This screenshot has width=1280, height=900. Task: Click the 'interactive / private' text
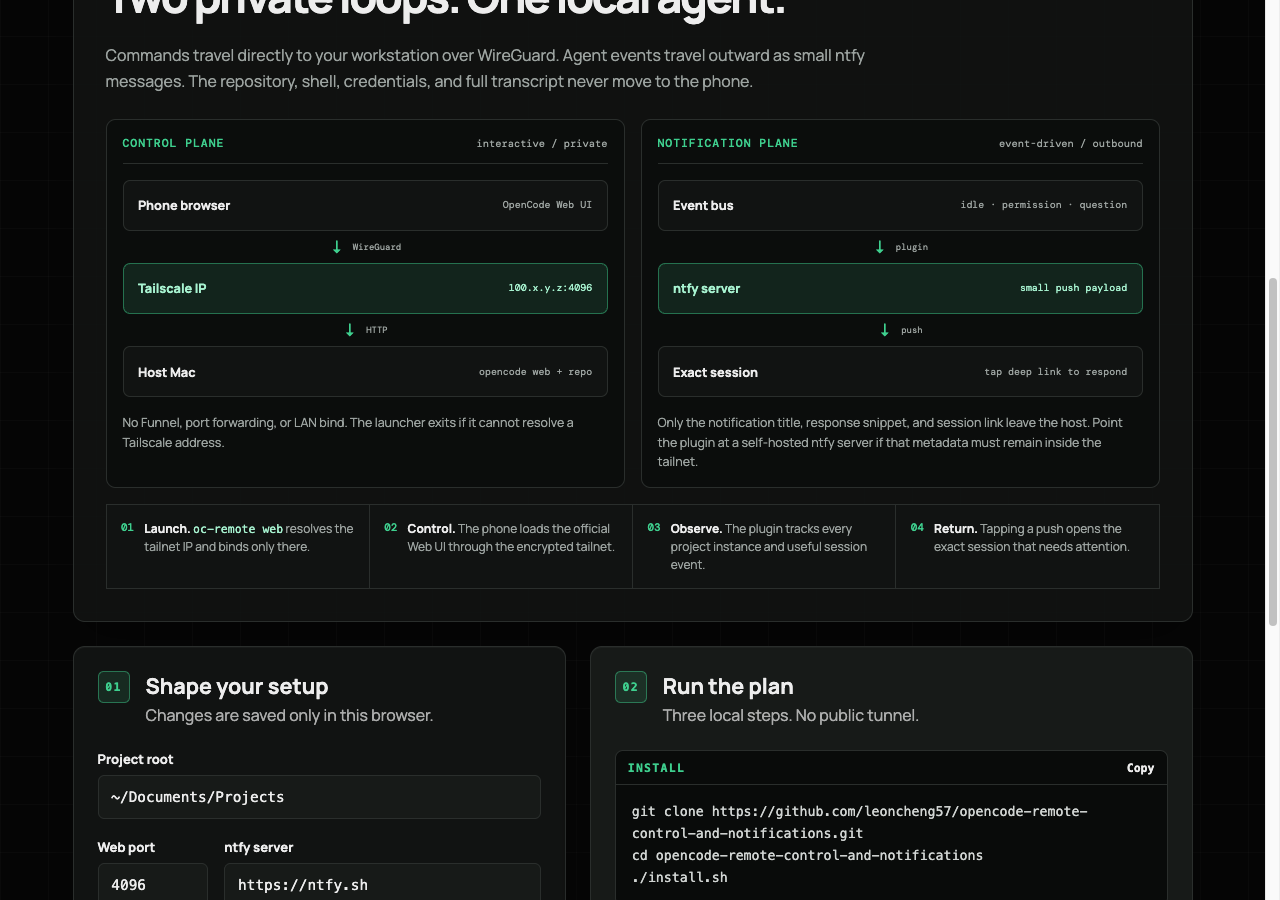(x=542, y=144)
